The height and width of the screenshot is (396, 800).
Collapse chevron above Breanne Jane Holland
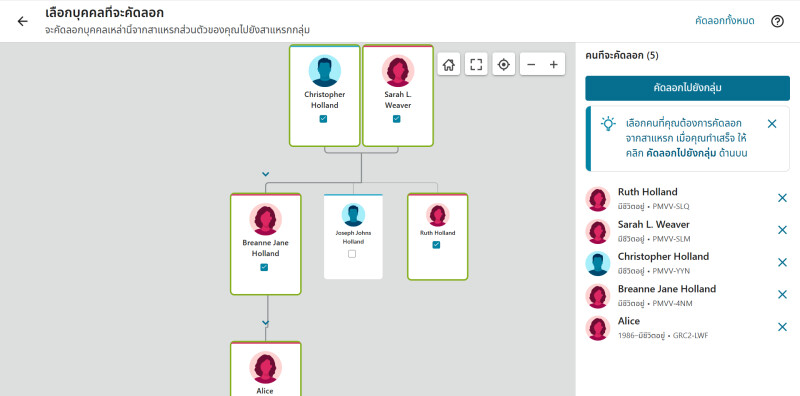(x=265, y=174)
